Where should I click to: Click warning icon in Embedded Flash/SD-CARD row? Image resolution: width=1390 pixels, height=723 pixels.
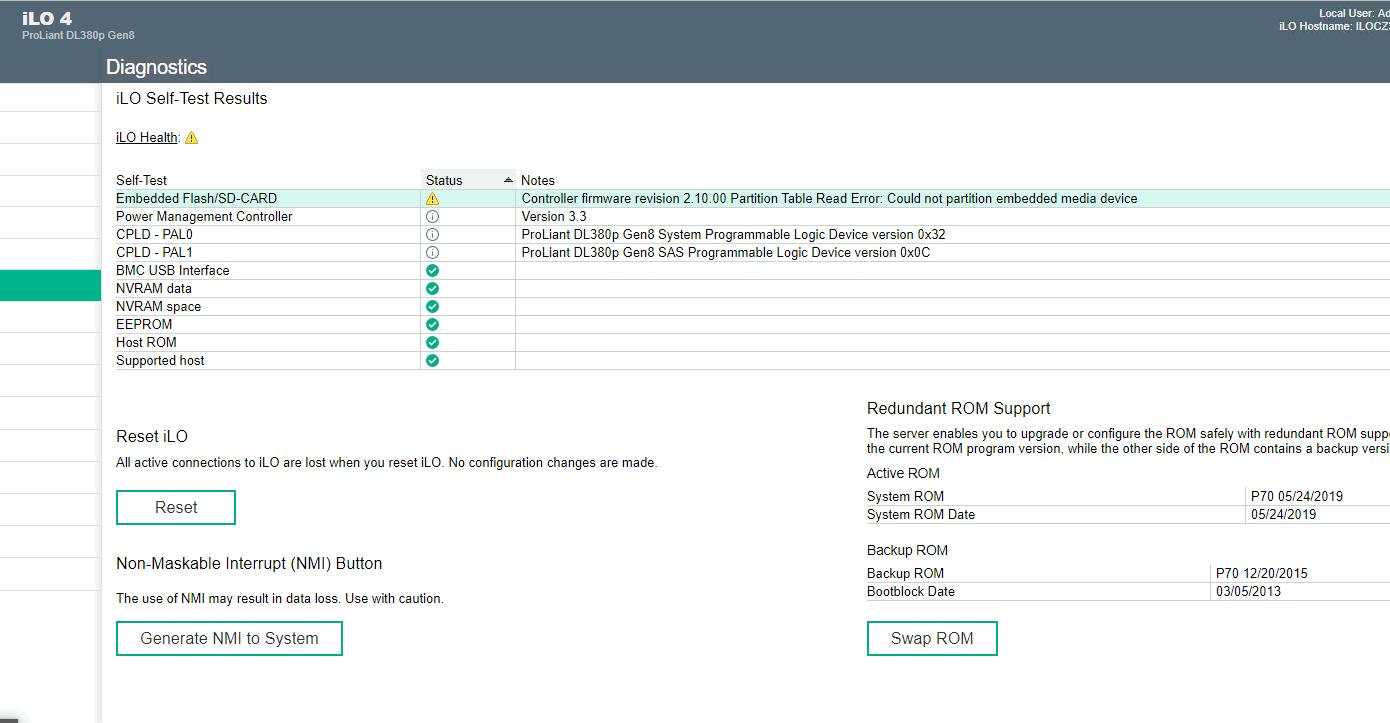[433, 199]
